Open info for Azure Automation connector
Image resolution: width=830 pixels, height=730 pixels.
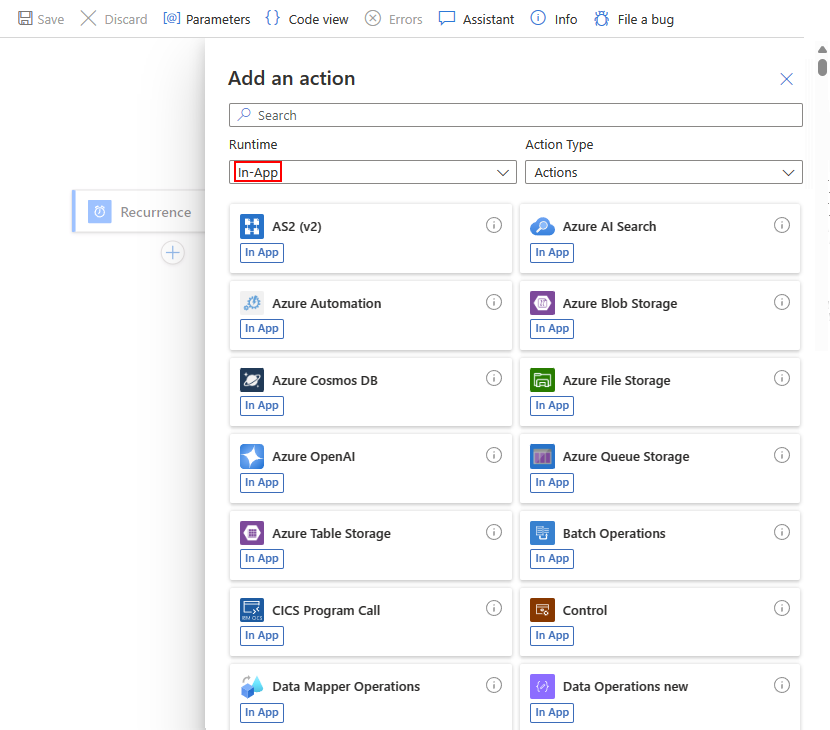pos(493,302)
